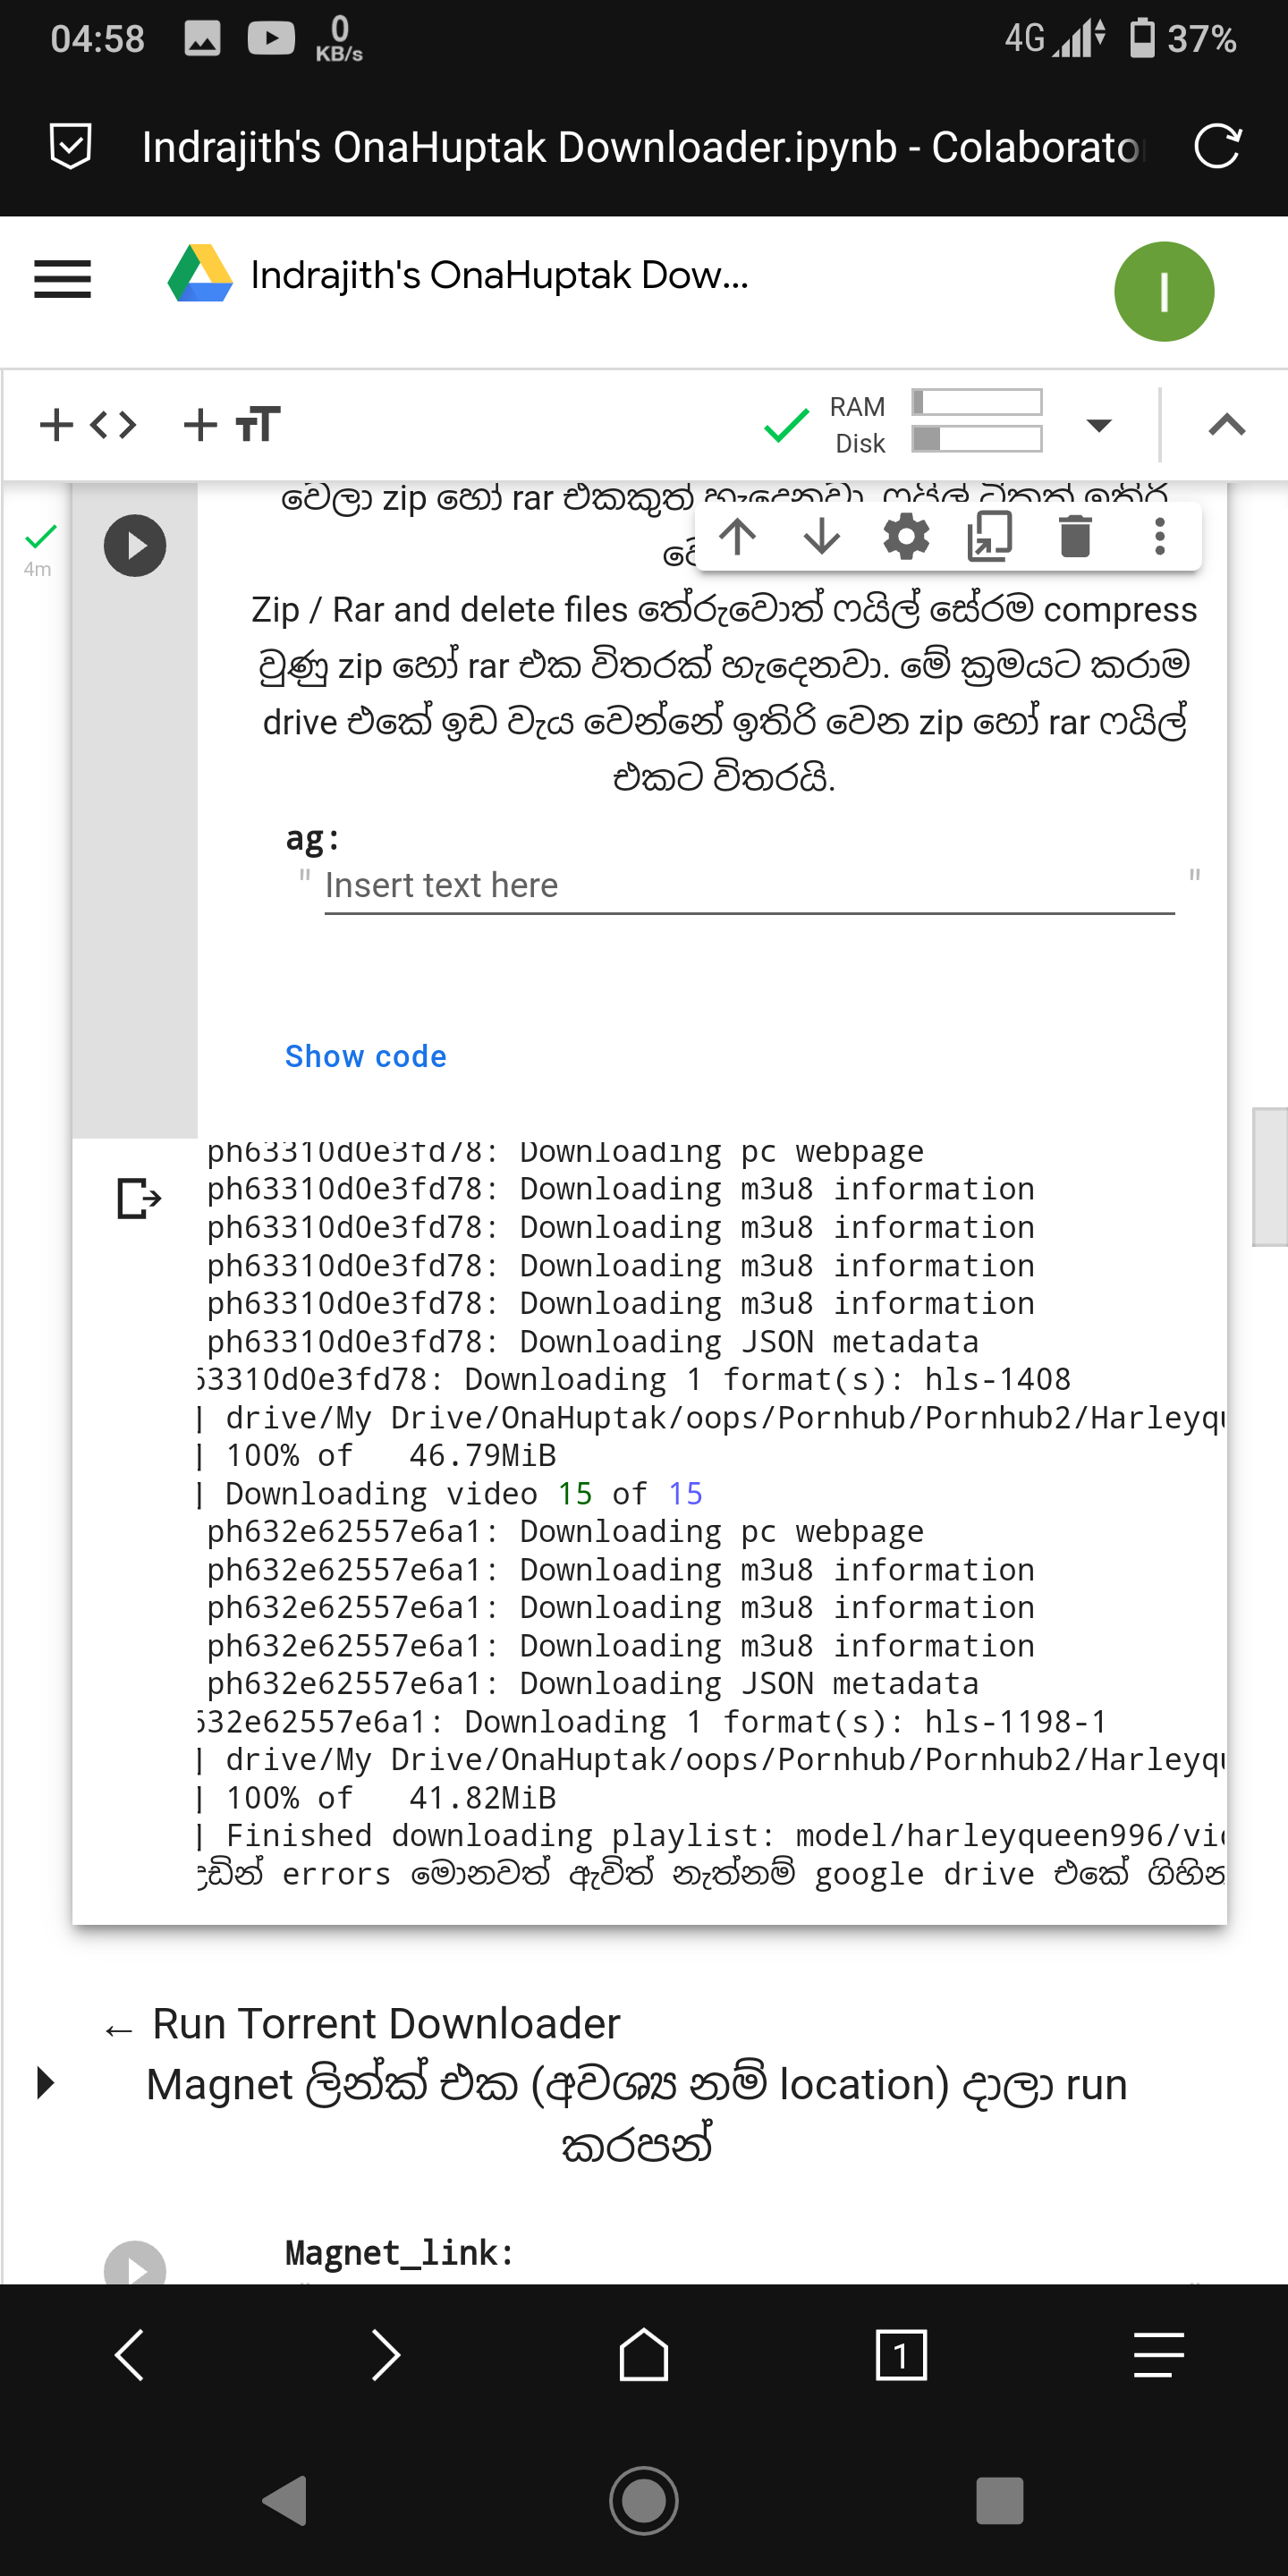Expand the Run Torrent Downloader section
This screenshot has width=1288, height=2576.
pos(44,2083)
